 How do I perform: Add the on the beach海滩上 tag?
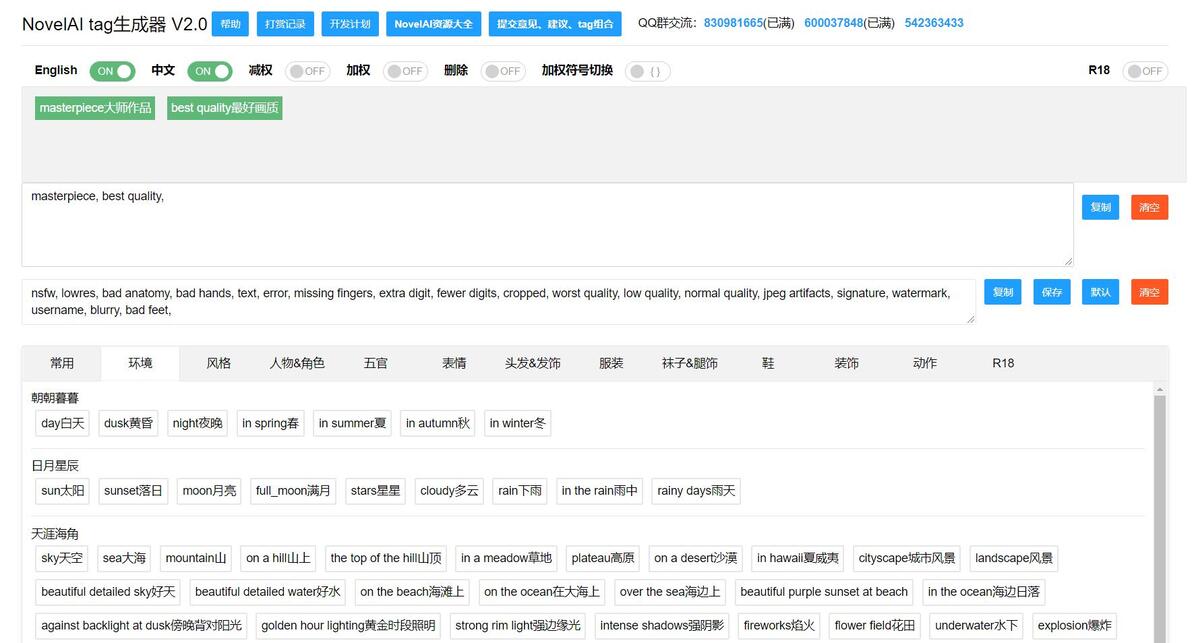click(411, 592)
